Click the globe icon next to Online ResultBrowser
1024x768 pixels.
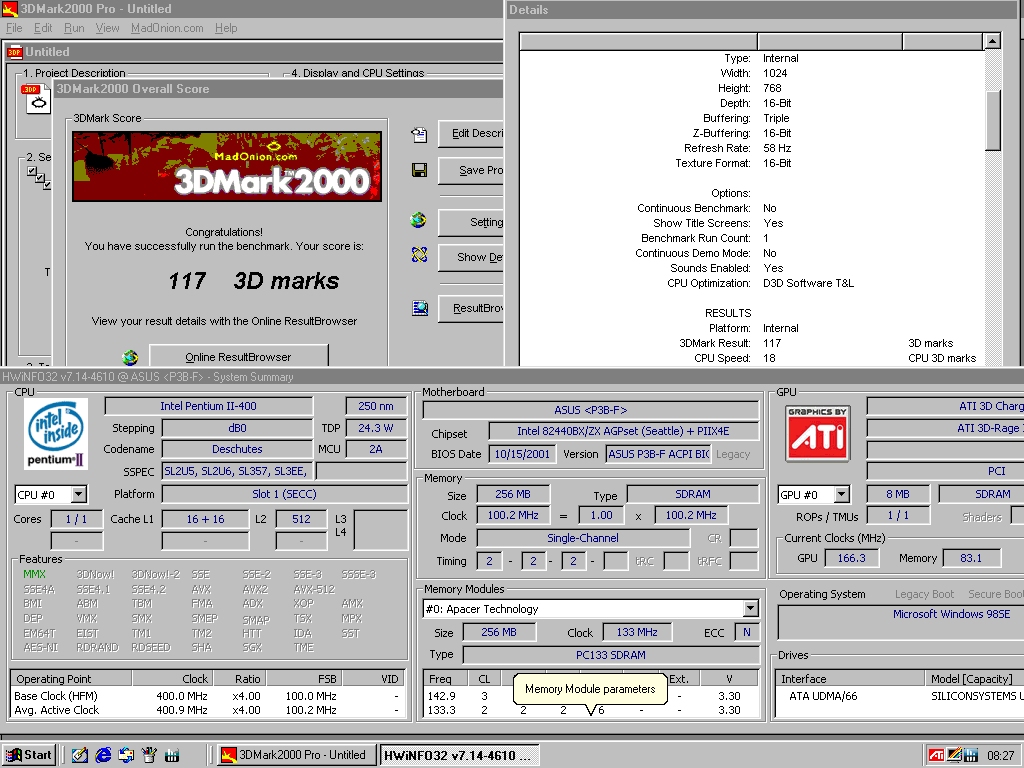point(130,357)
